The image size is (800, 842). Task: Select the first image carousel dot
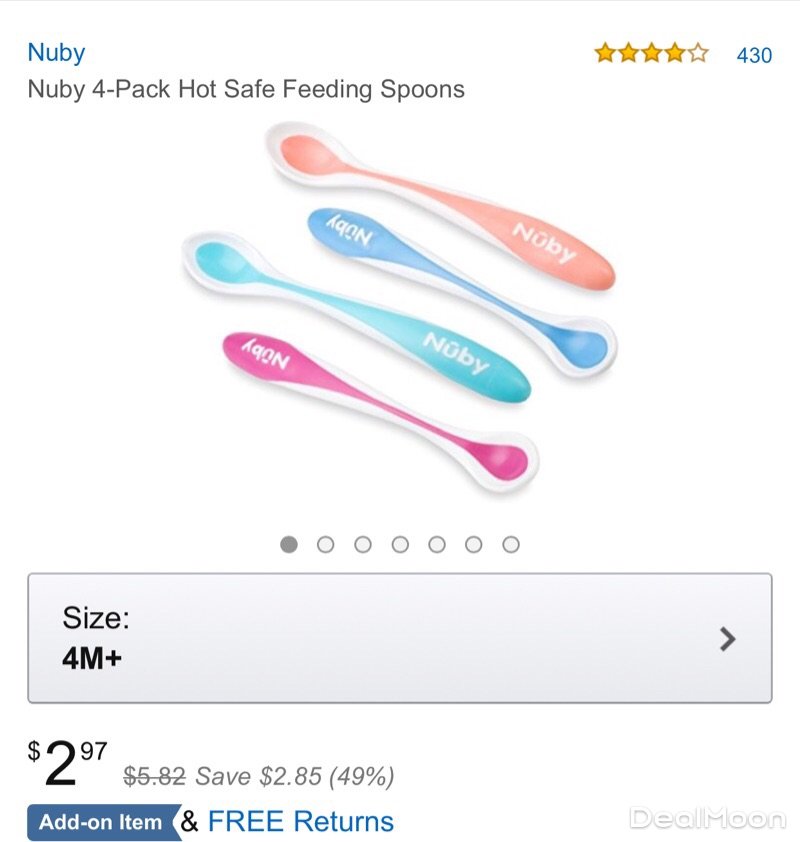pyautogui.click(x=289, y=544)
